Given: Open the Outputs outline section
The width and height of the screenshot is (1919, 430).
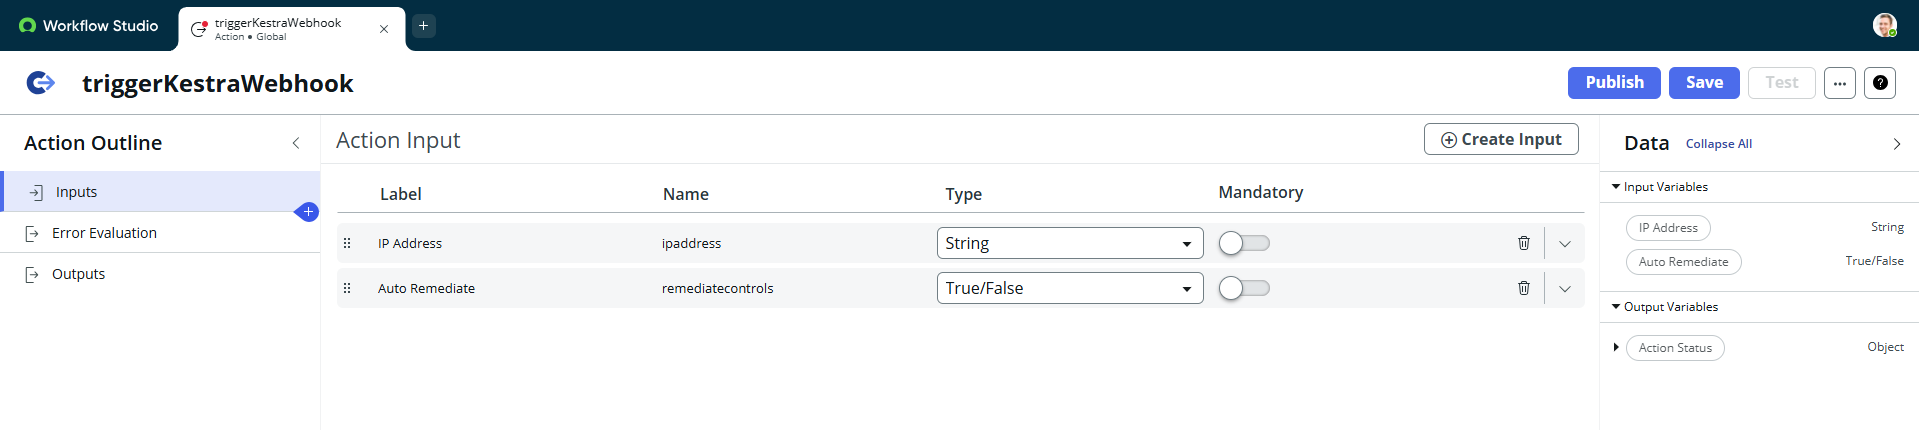Looking at the screenshot, I should [78, 274].
